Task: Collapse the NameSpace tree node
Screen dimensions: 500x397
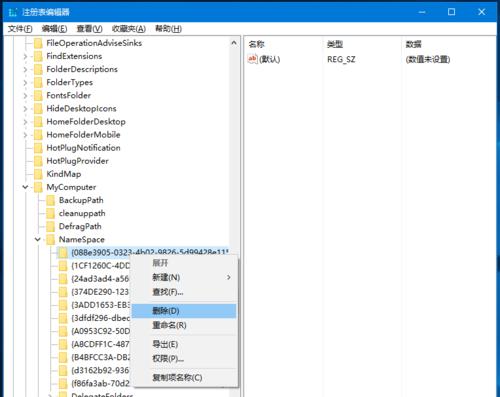Action: click(x=38, y=239)
